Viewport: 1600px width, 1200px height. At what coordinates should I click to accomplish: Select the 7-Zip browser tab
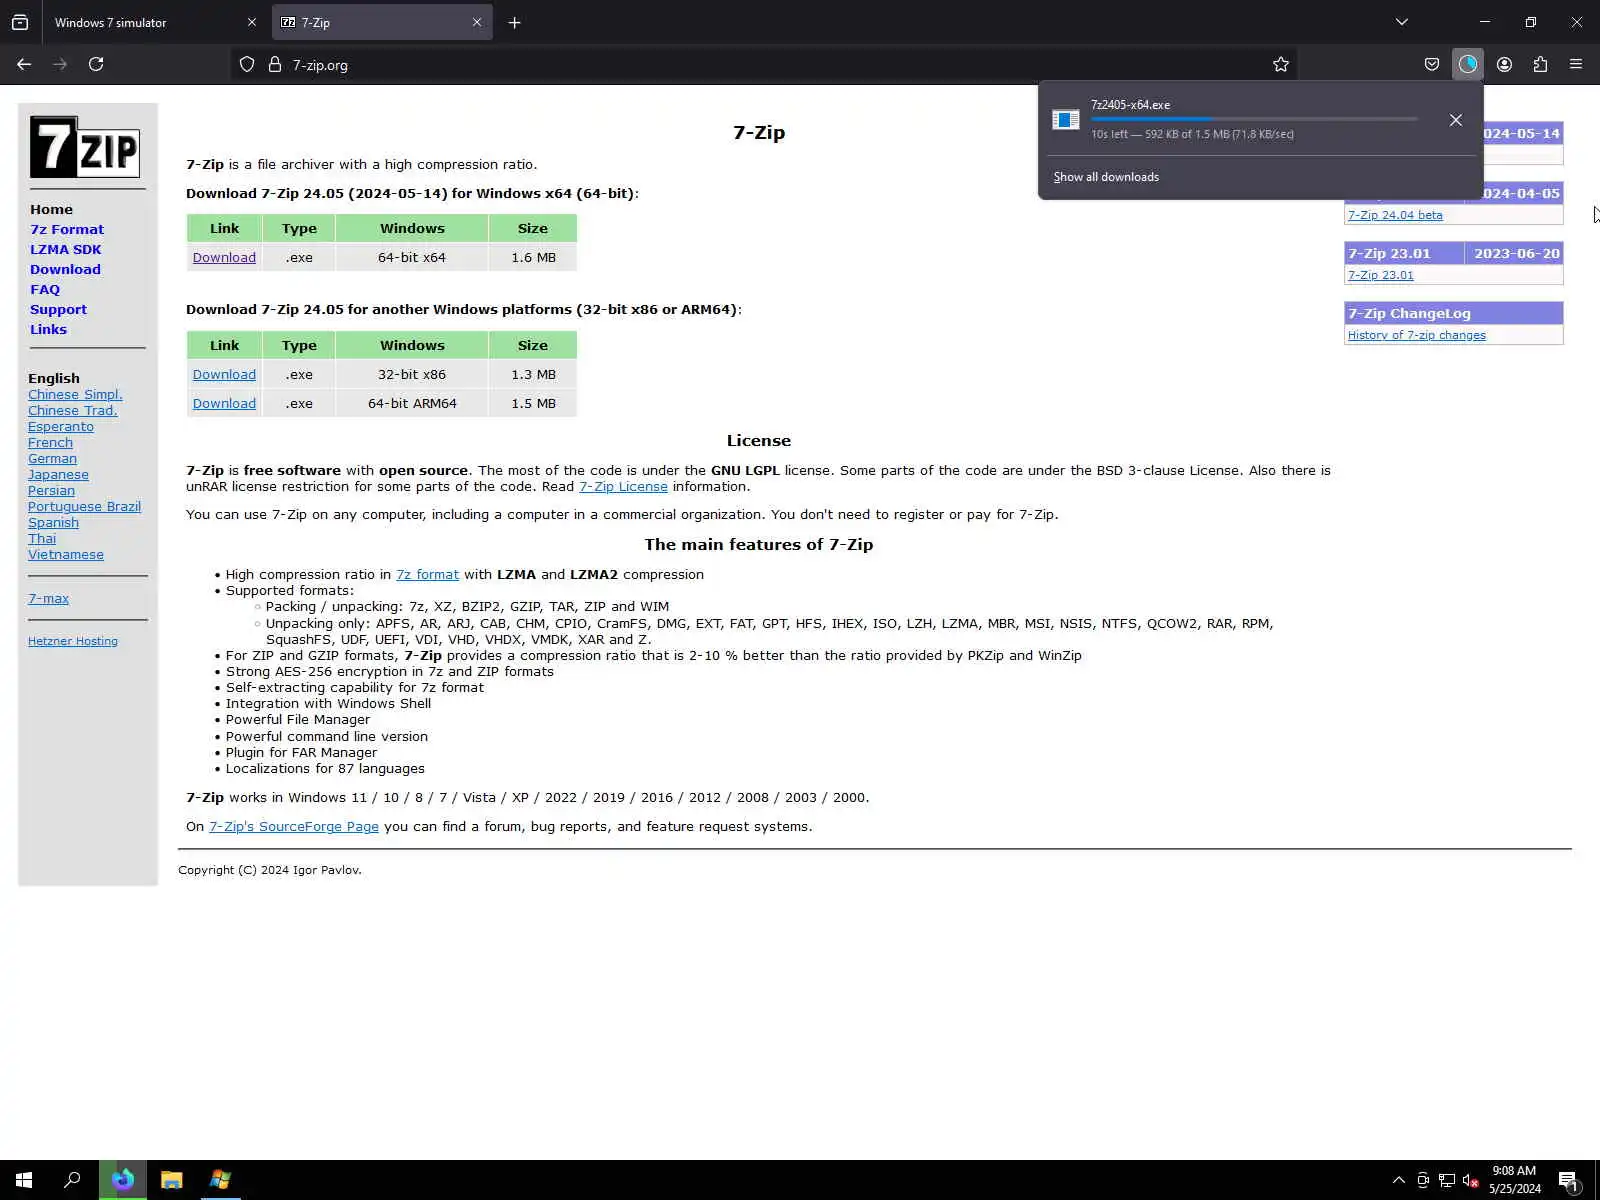pyautogui.click(x=382, y=22)
